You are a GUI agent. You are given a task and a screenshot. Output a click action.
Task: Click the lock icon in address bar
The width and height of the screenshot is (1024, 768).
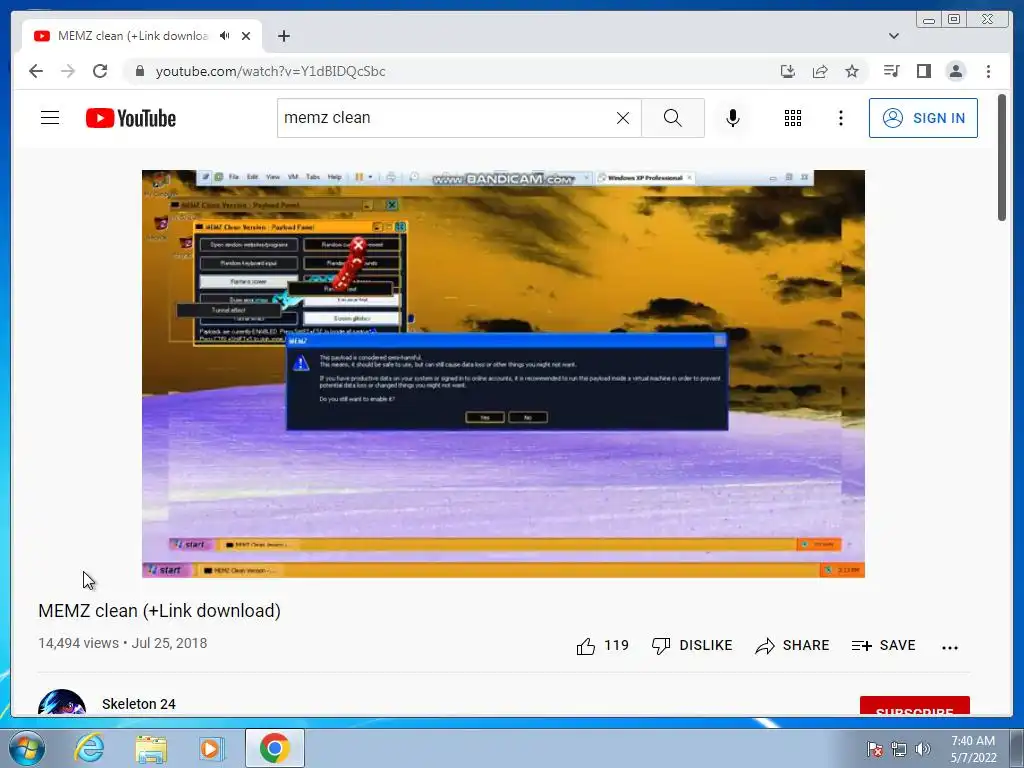tap(139, 71)
